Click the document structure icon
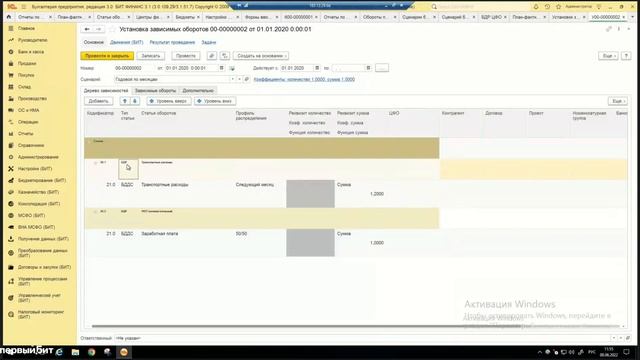This screenshot has width=640, height=360. coord(225,56)
